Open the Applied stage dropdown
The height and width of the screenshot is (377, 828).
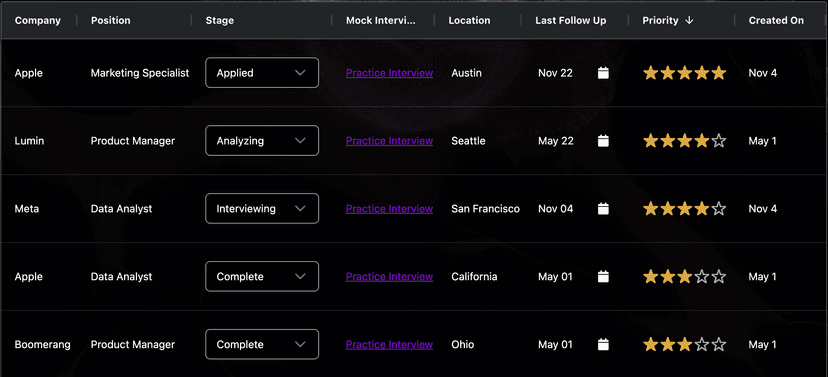262,73
